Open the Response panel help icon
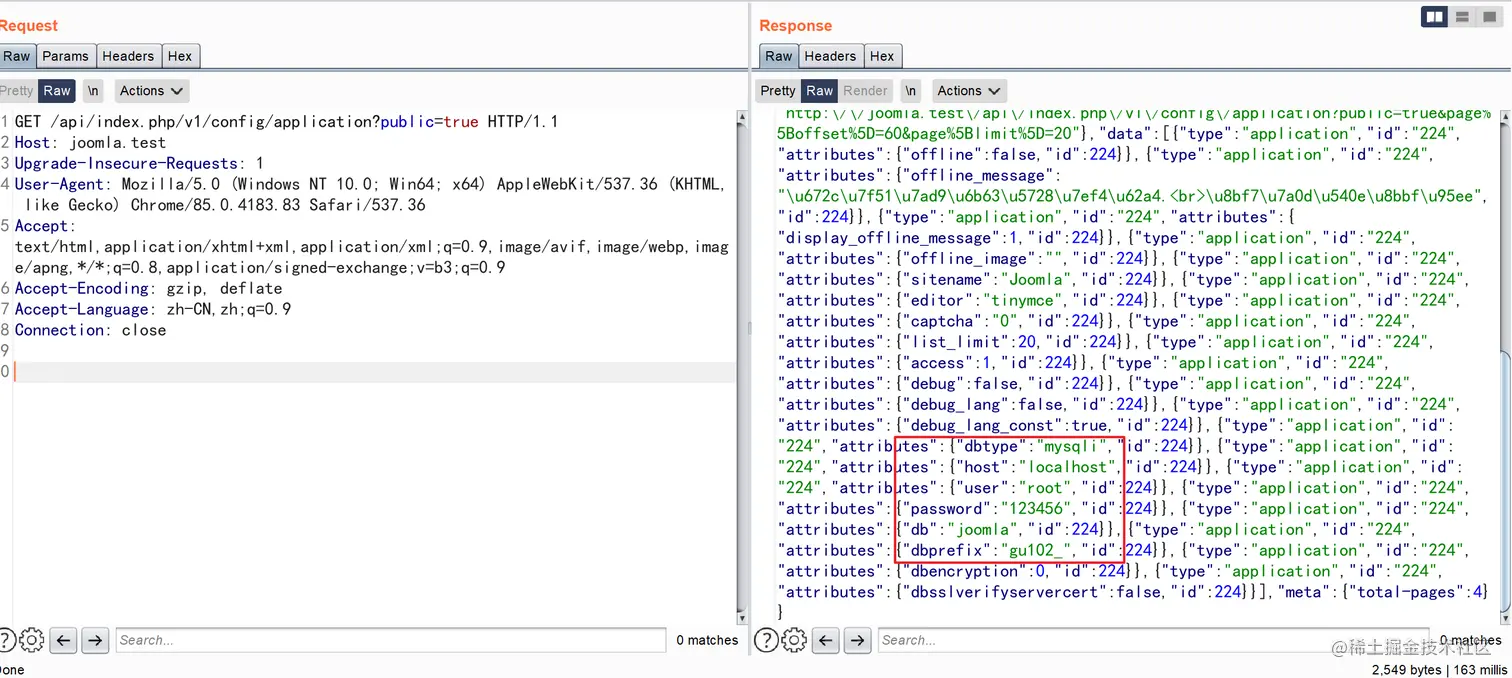 766,640
